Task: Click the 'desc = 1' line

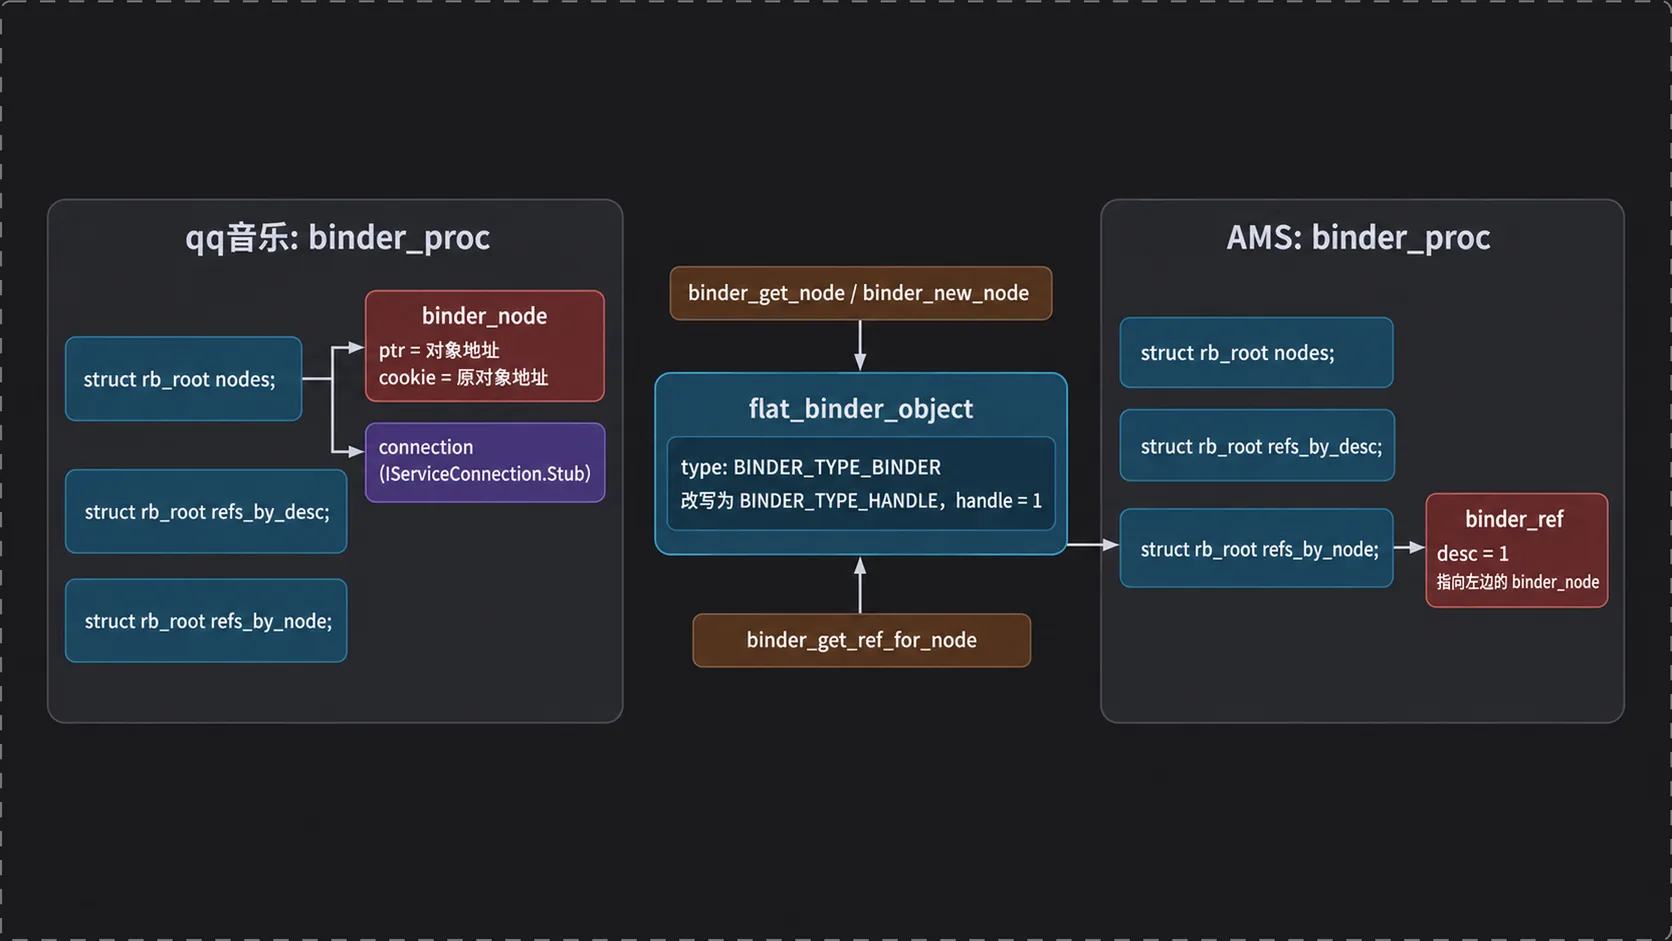Action: [1472, 553]
